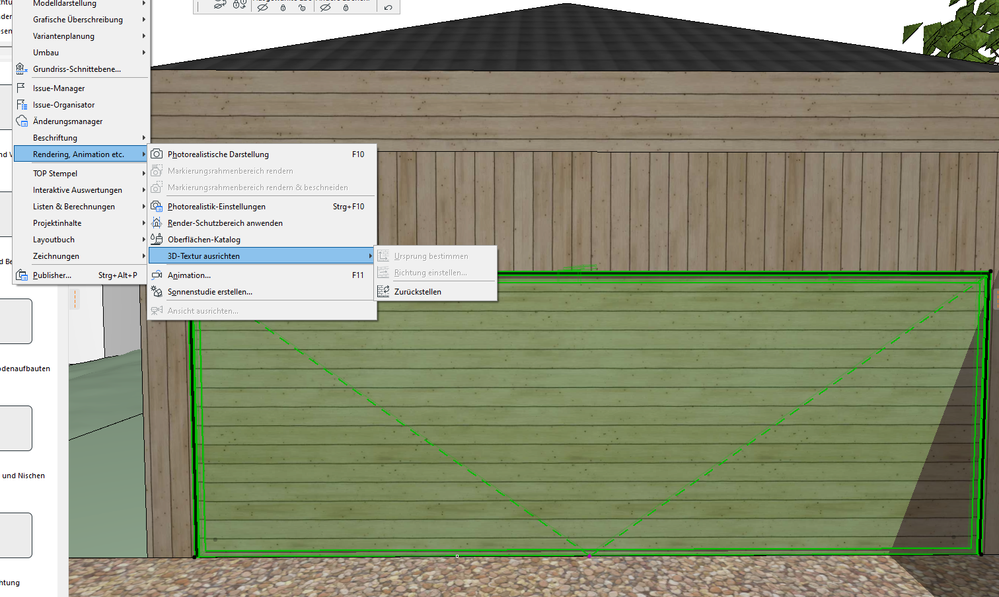
Task: Click the Änderungsmanager cloud icon
Action: point(21,121)
